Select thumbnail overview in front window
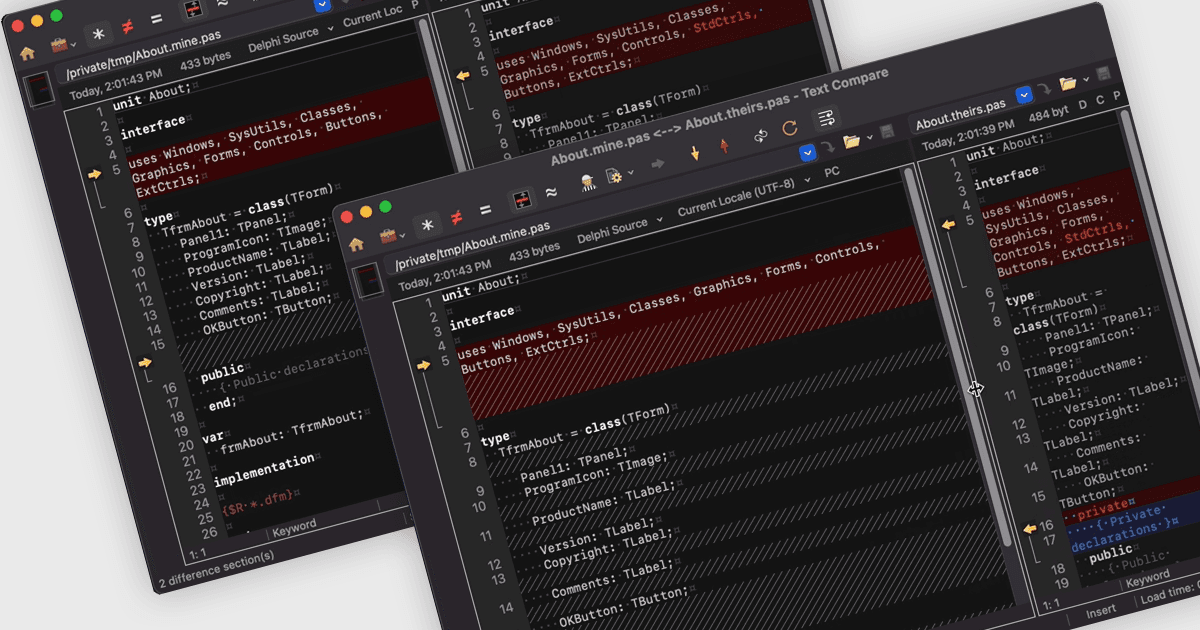The height and width of the screenshot is (630, 1200). pyautogui.click(x=369, y=281)
